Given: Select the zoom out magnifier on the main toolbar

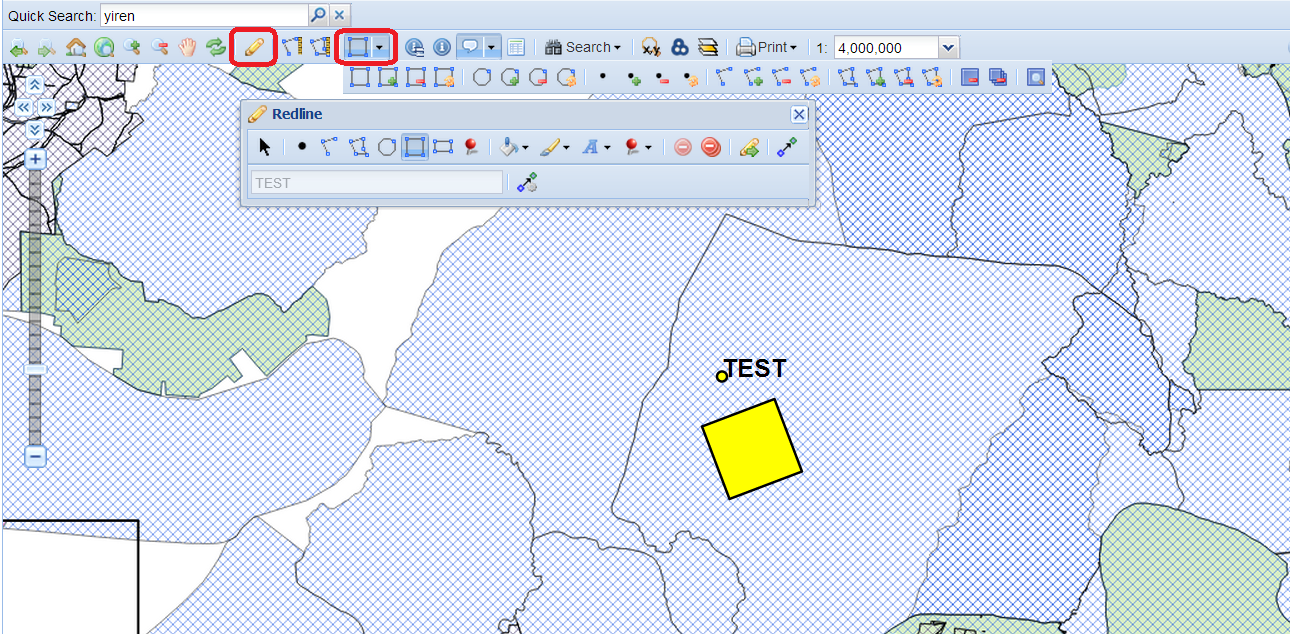Looking at the screenshot, I should pyautogui.click(x=160, y=47).
